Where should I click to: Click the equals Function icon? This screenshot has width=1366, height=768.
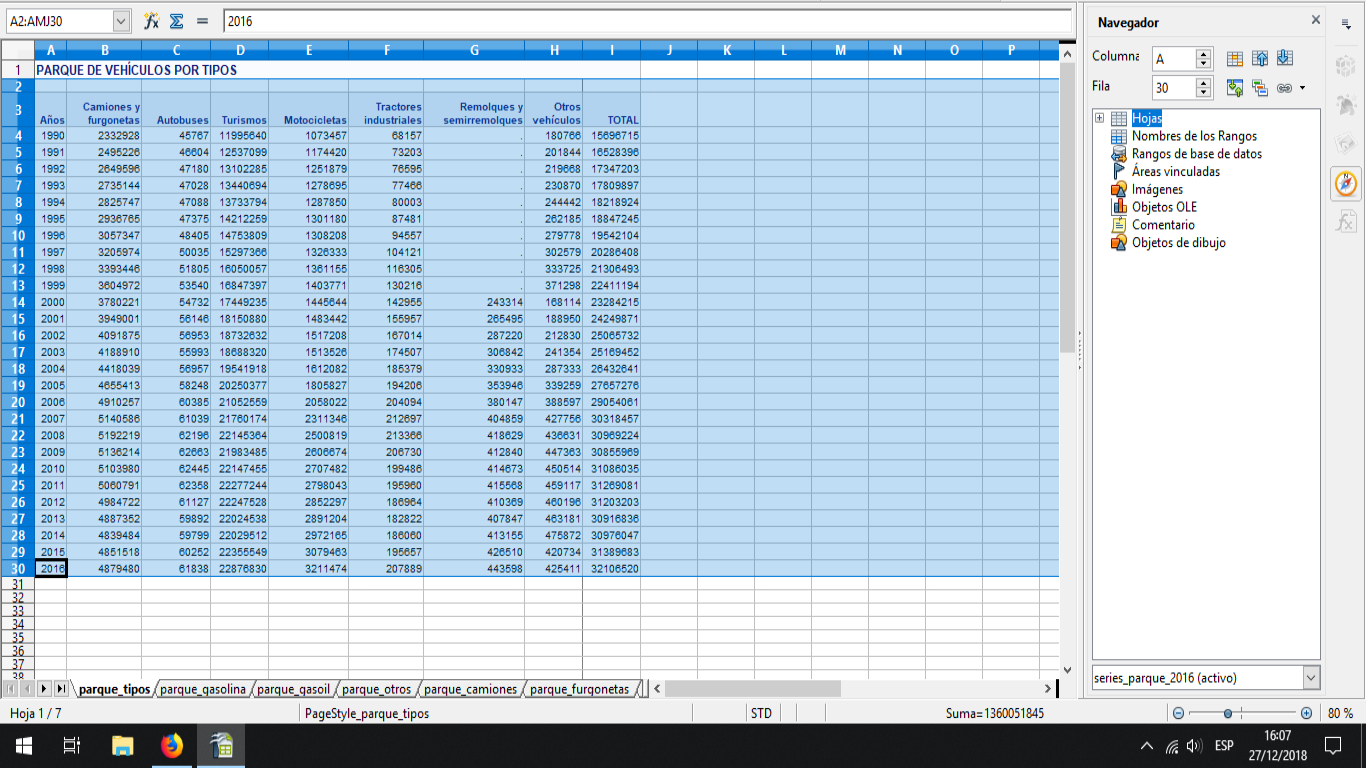coord(202,21)
